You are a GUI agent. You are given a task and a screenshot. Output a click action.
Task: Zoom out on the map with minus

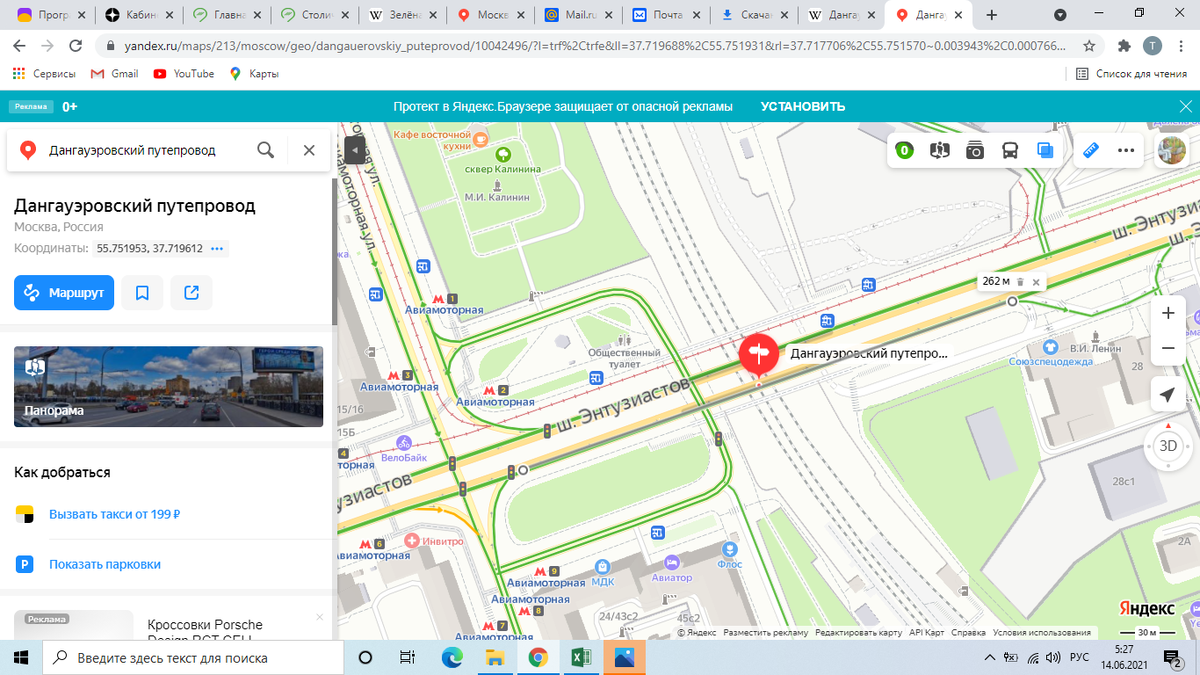1168,348
